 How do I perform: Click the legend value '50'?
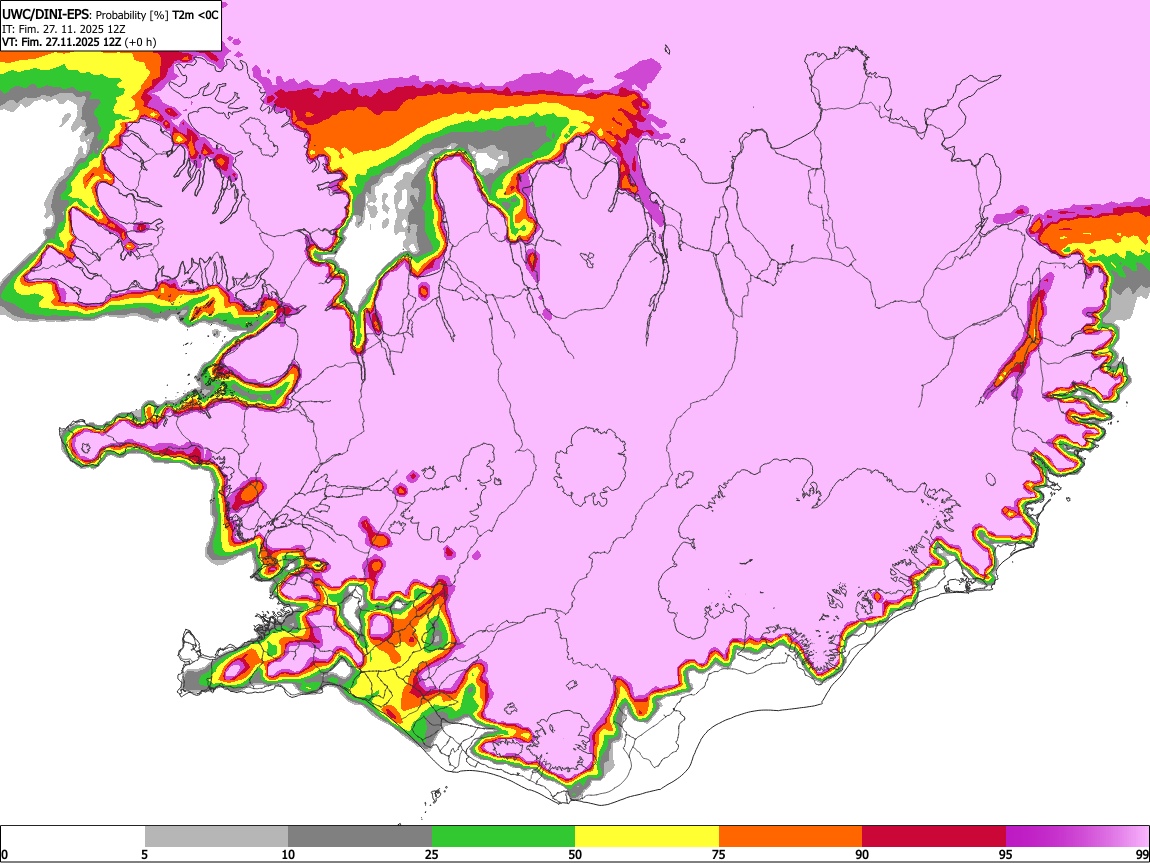click(575, 854)
